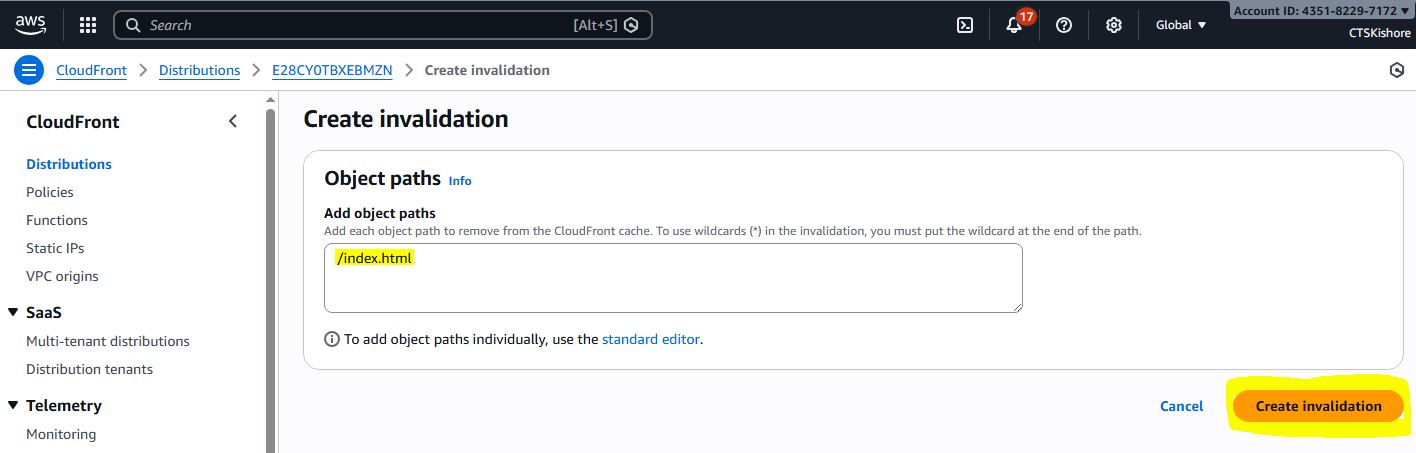Click the object paths text area
The image size is (1416, 453).
673,285
